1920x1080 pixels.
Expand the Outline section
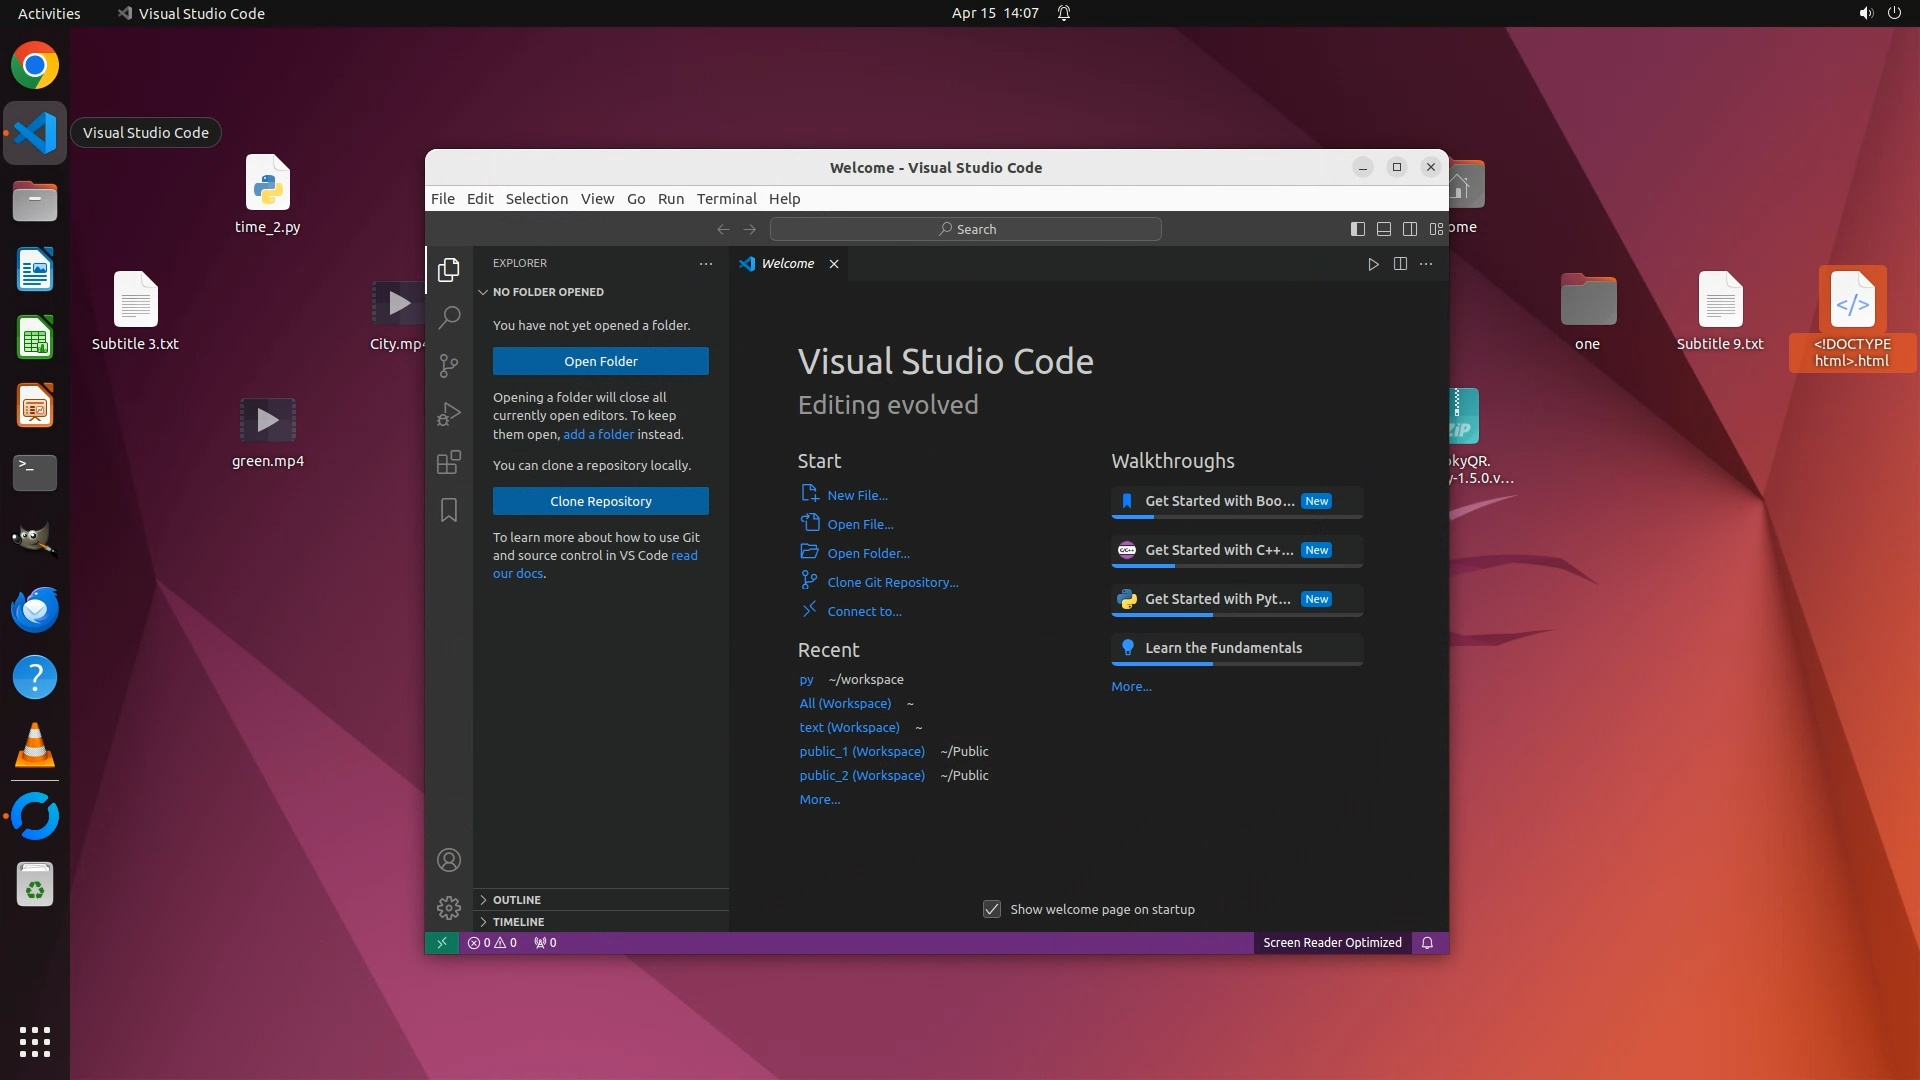[517, 900]
